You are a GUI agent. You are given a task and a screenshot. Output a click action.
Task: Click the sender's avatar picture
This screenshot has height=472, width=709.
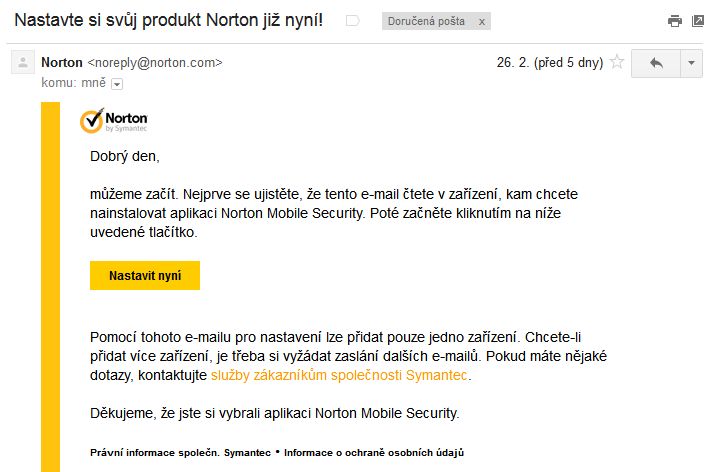coord(23,62)
